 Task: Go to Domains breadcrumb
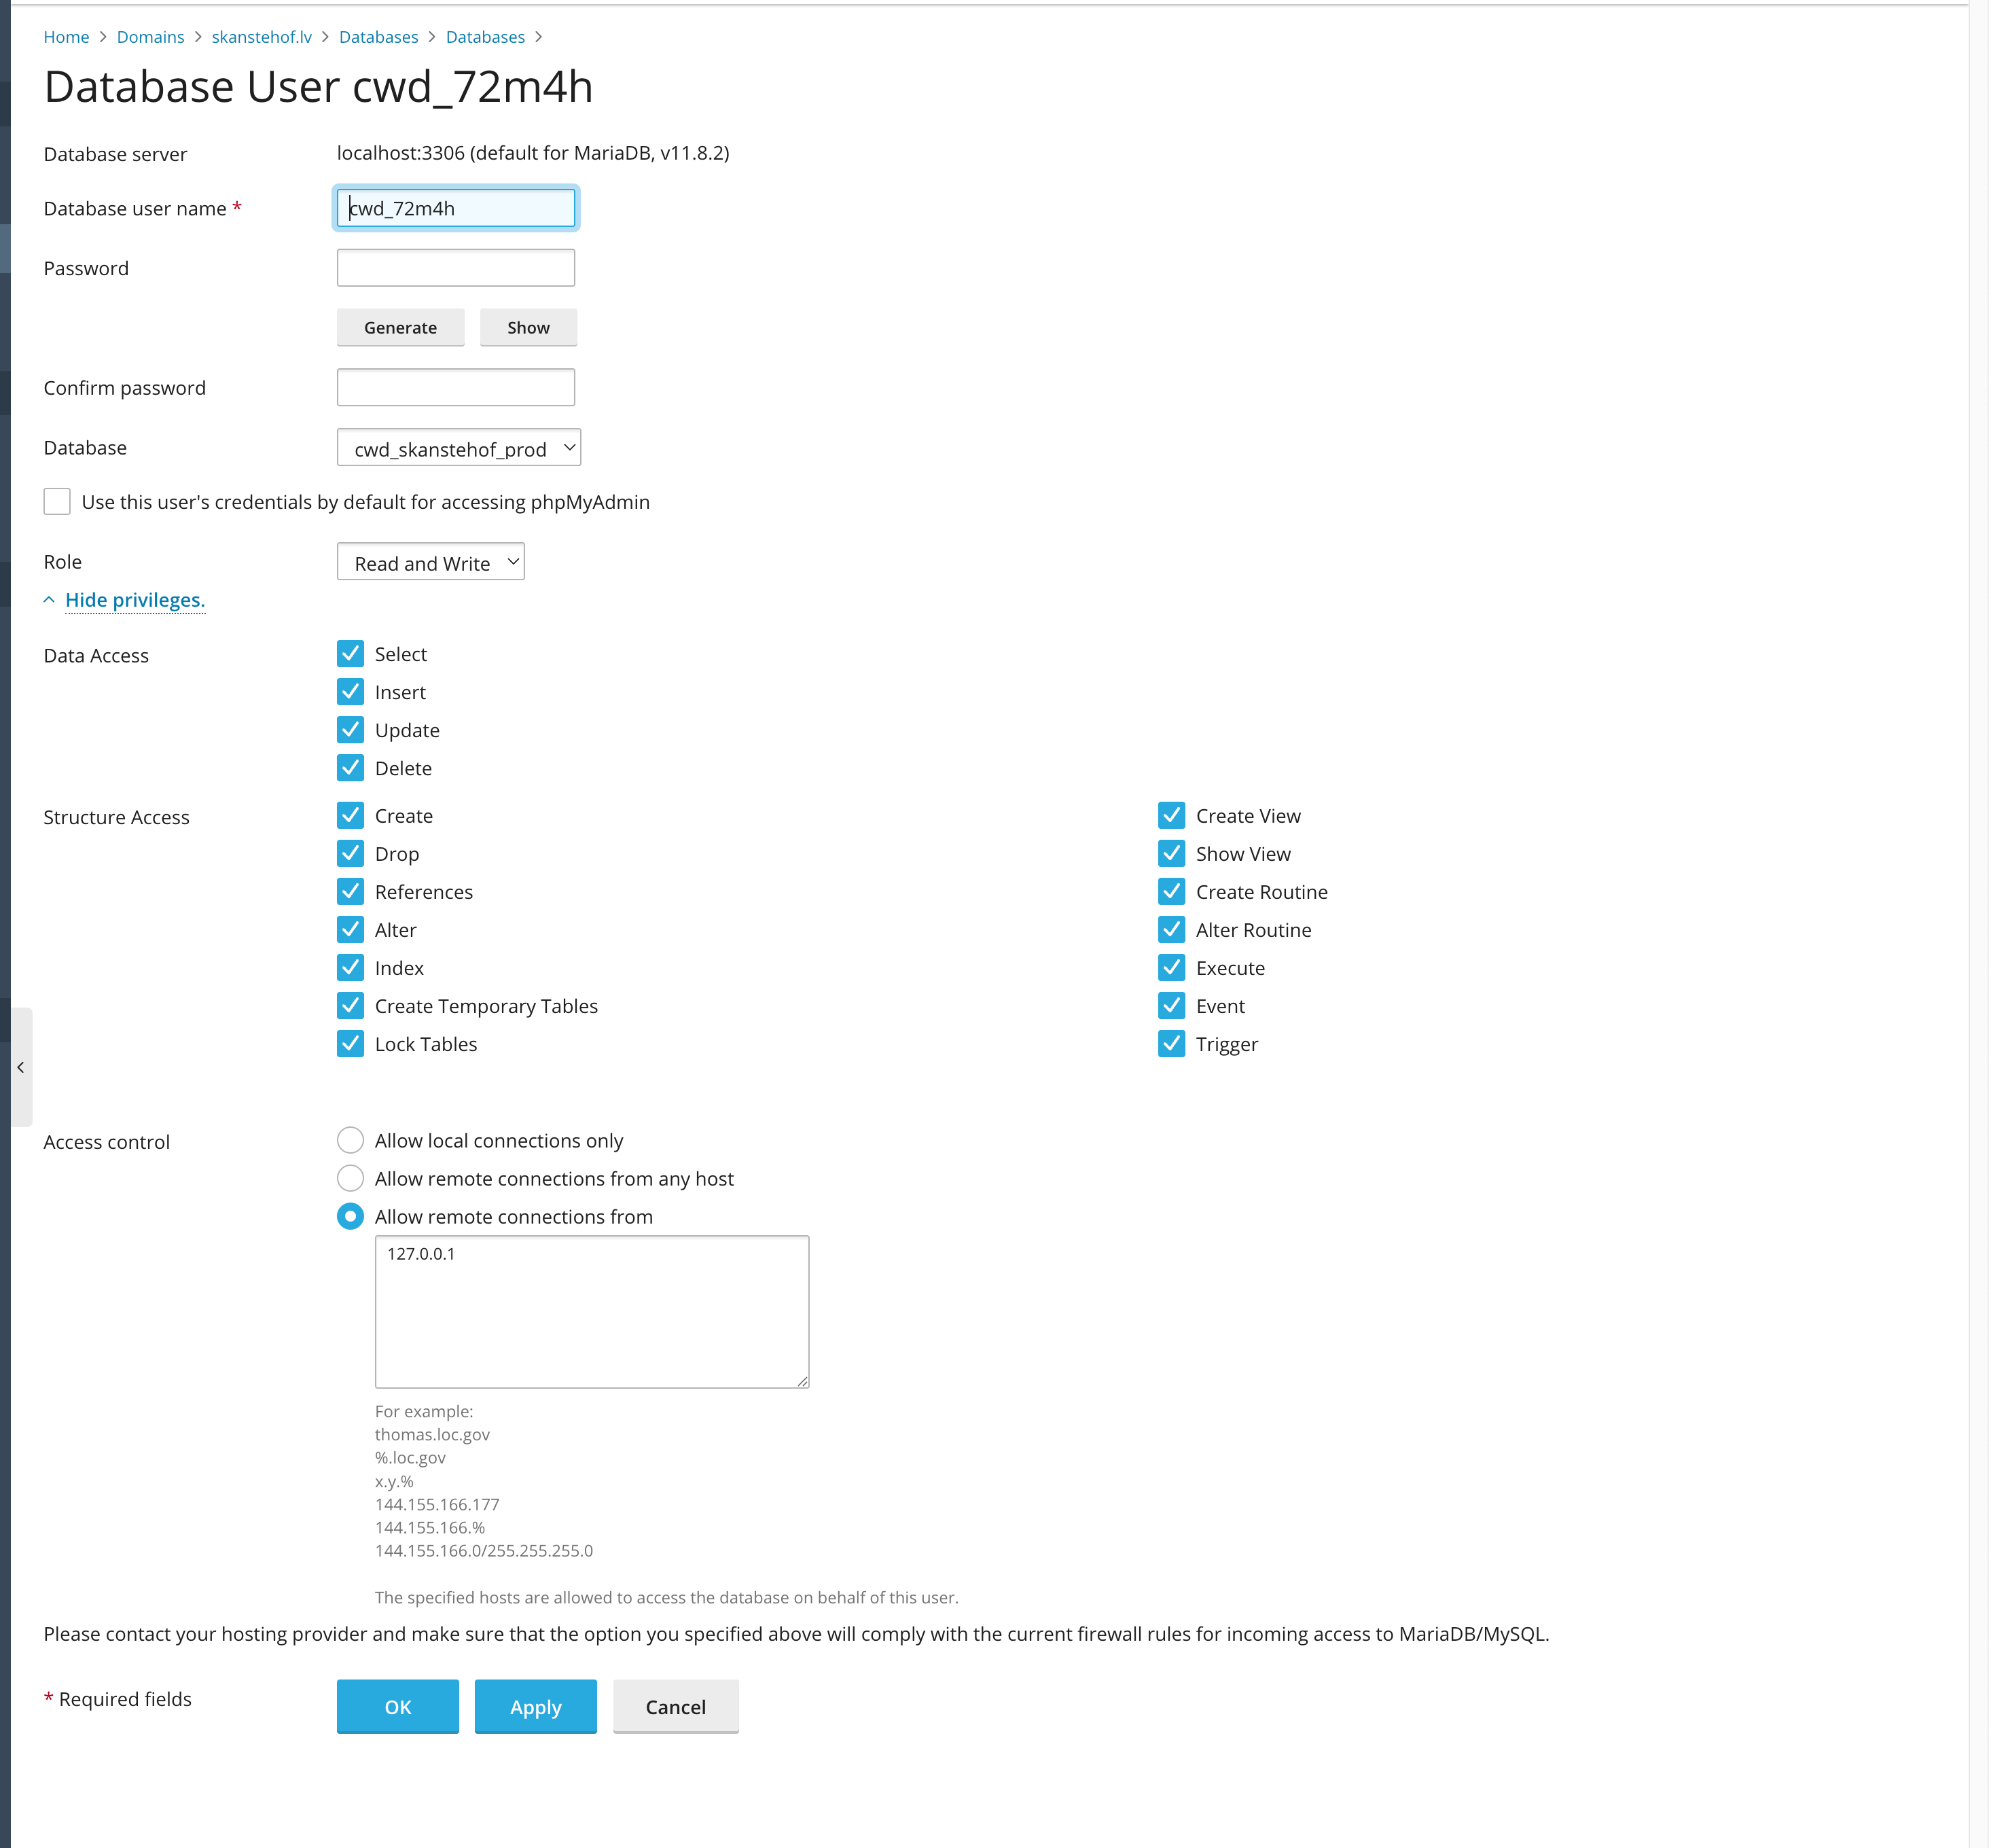(x=150, y=37)
